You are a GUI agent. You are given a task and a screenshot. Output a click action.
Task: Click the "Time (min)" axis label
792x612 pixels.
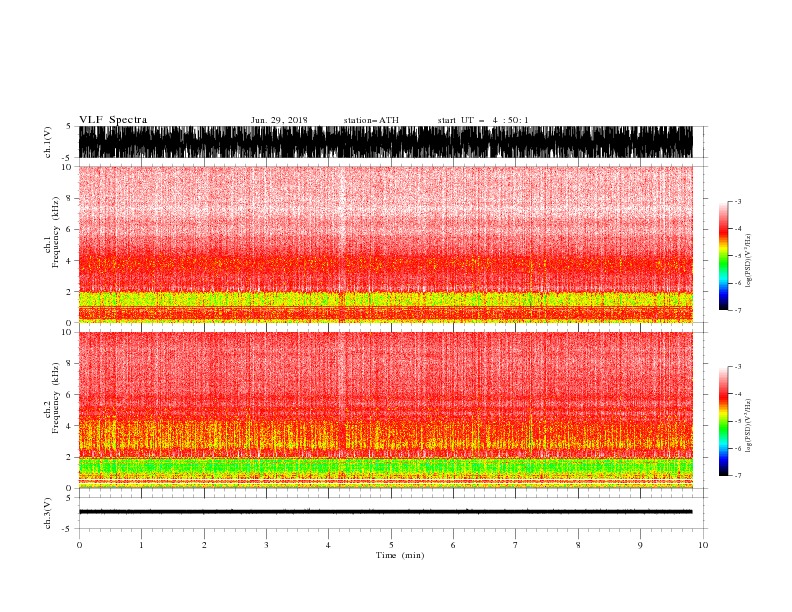coord(400,555)
